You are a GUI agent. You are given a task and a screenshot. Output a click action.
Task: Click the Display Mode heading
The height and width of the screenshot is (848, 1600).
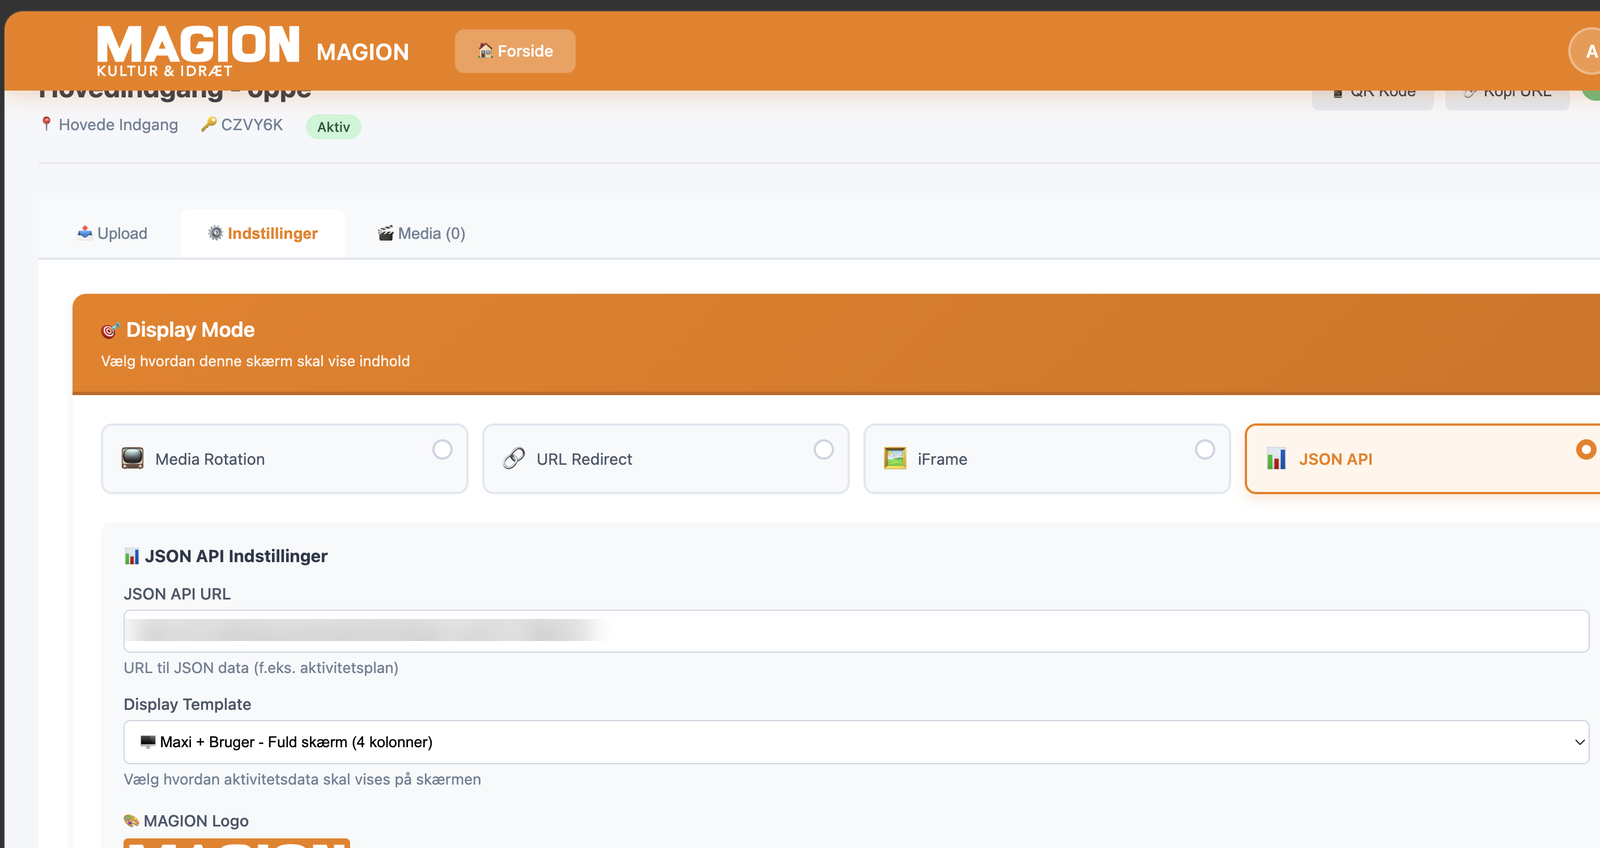[190, 330]
